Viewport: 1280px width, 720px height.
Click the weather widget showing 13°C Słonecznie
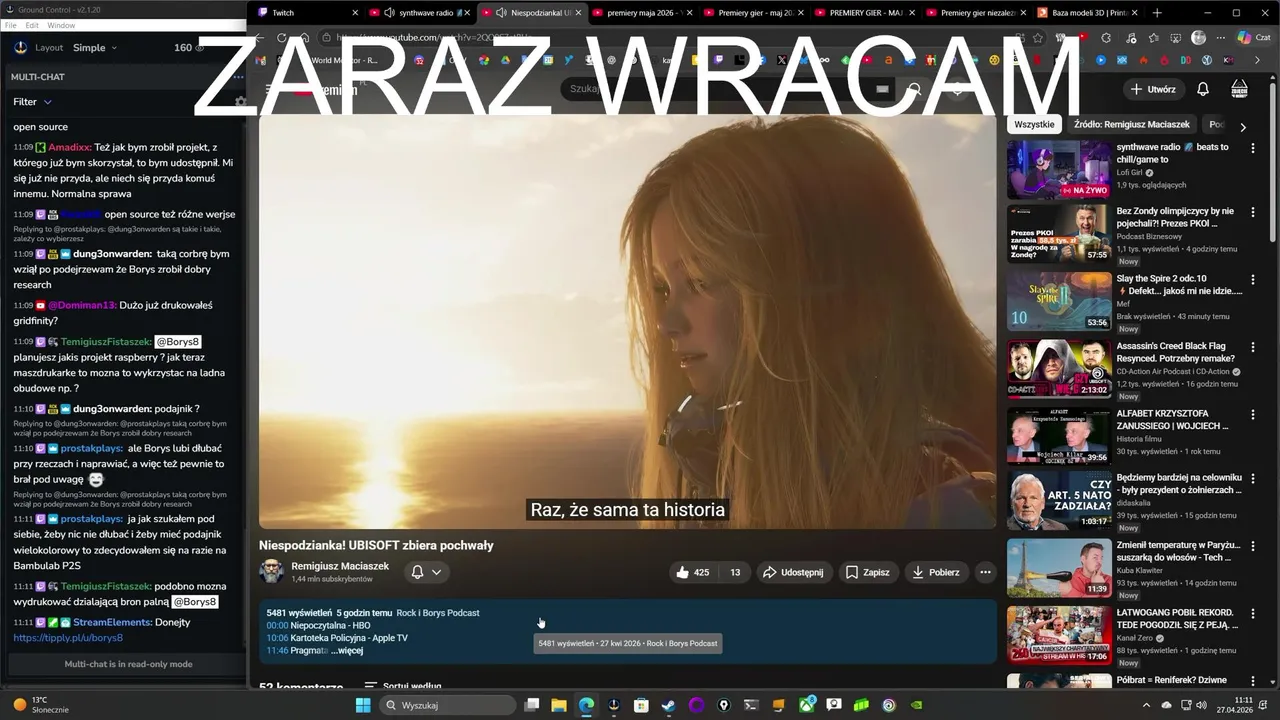point(41,705)
